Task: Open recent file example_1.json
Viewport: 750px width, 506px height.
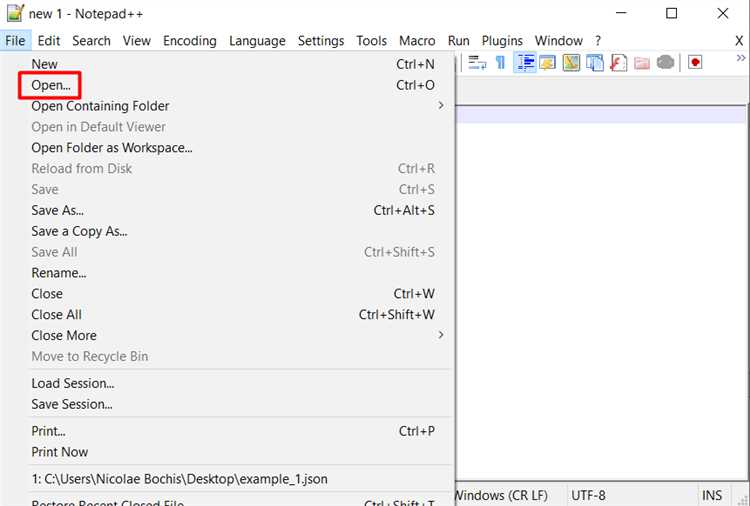Action: click(x=180, y=479)
